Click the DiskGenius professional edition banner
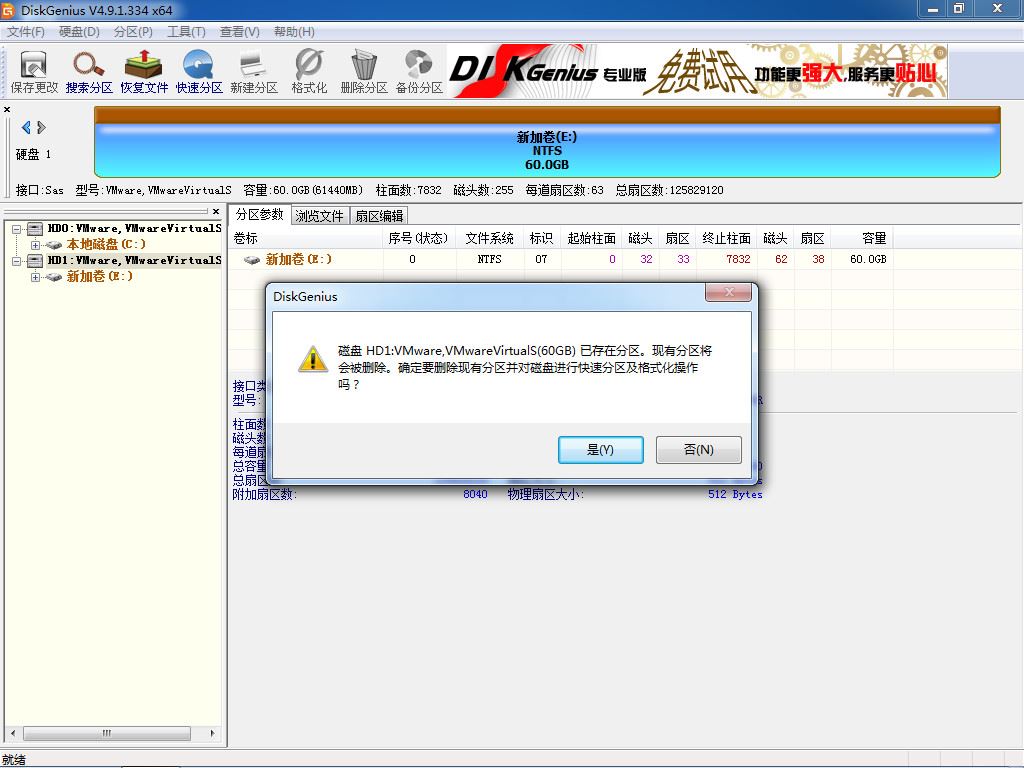This screenshot has width=1024, height=768. point(697,71)
